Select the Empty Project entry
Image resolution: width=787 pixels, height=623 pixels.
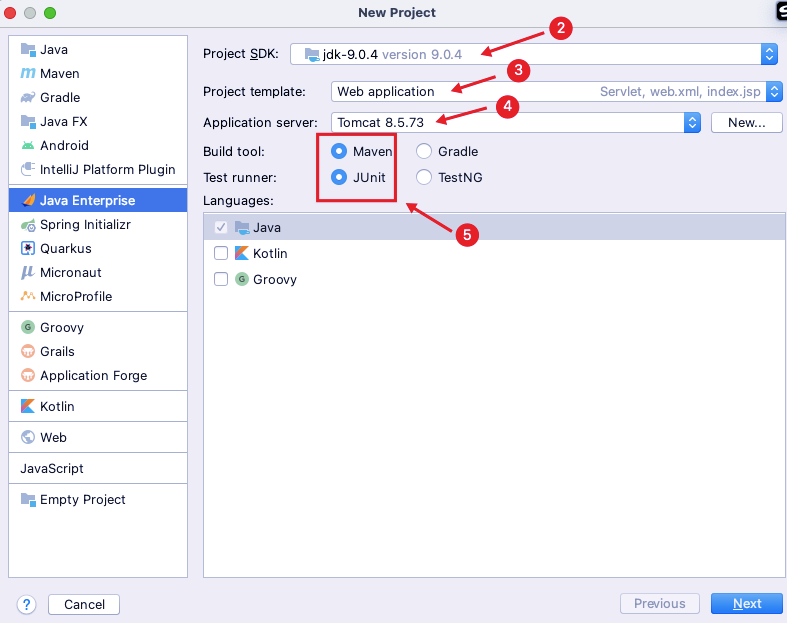tap(98, 500)
